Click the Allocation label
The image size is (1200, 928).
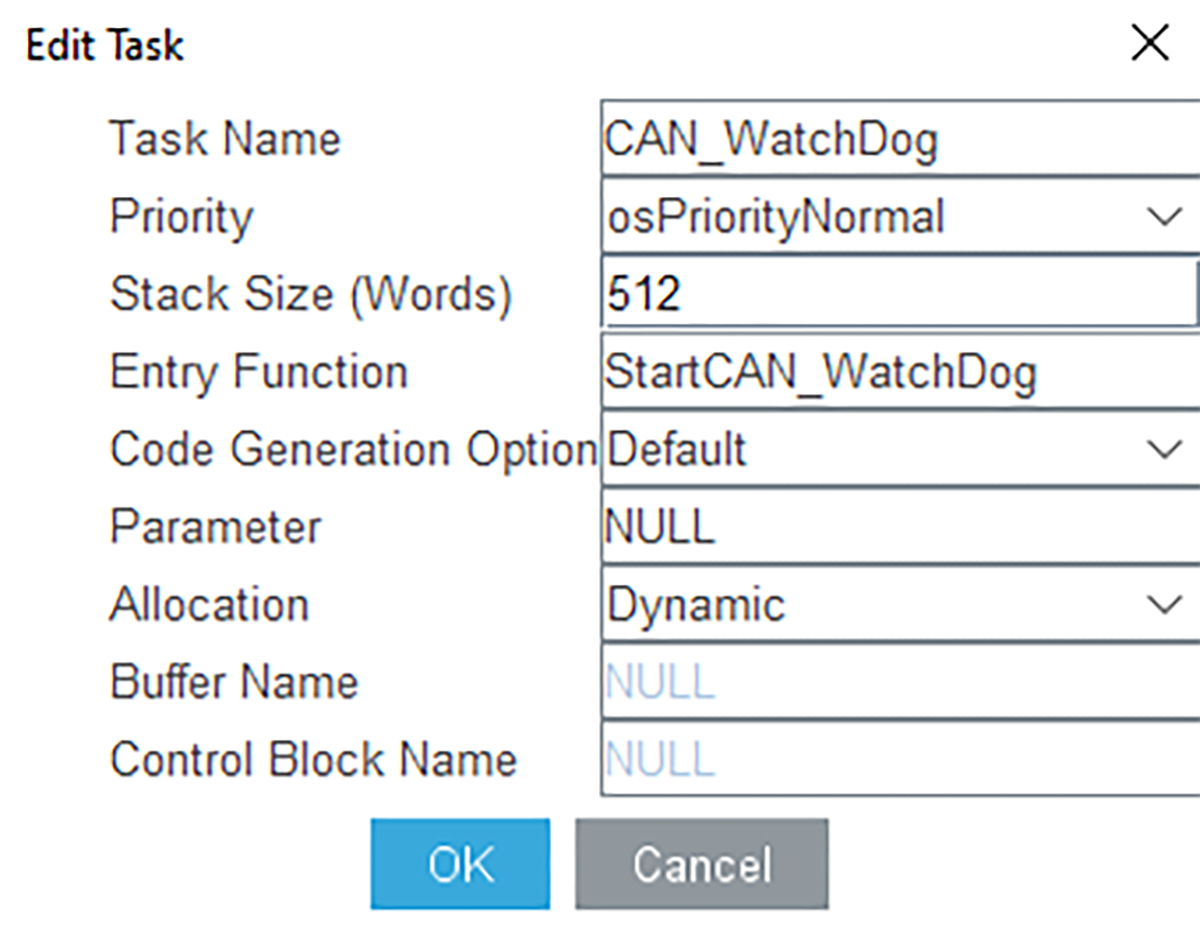(209, 605)
